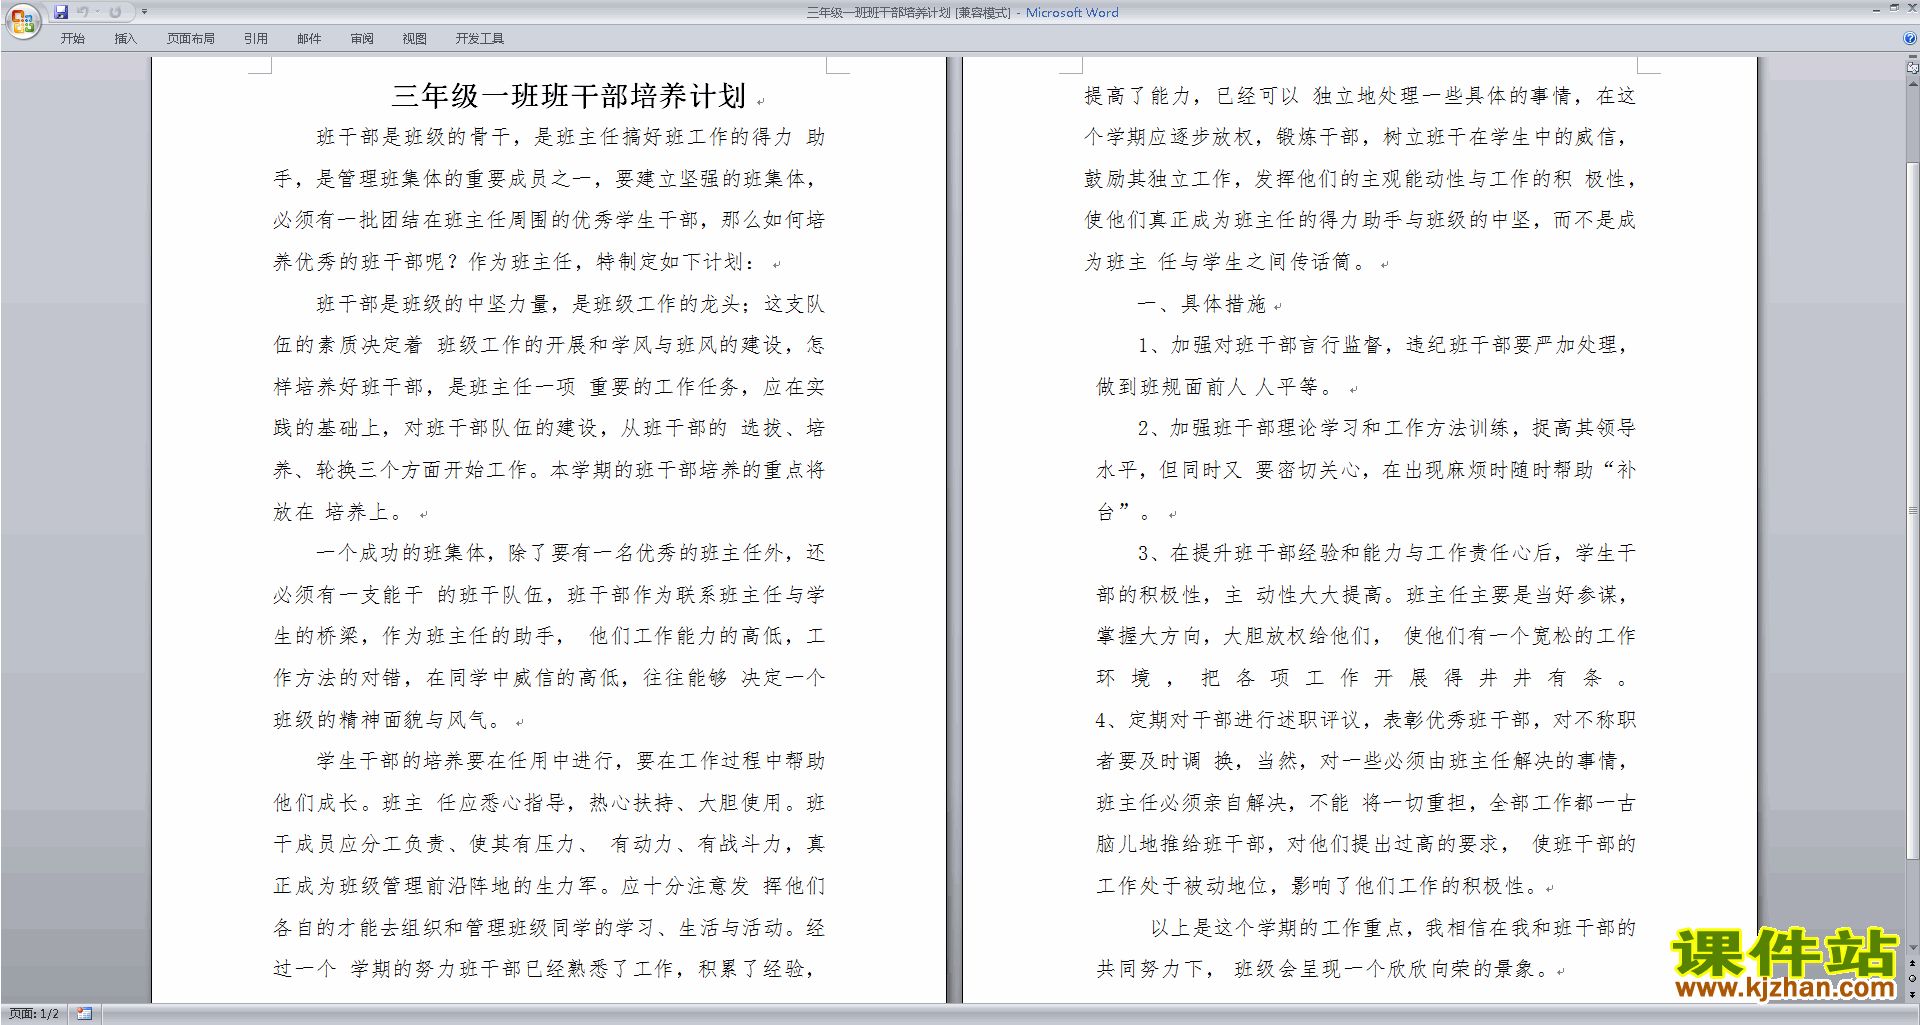Click the line 放在 培养上。
This screenshot has height=1025, width=1920.
click(x=338, y=512)
